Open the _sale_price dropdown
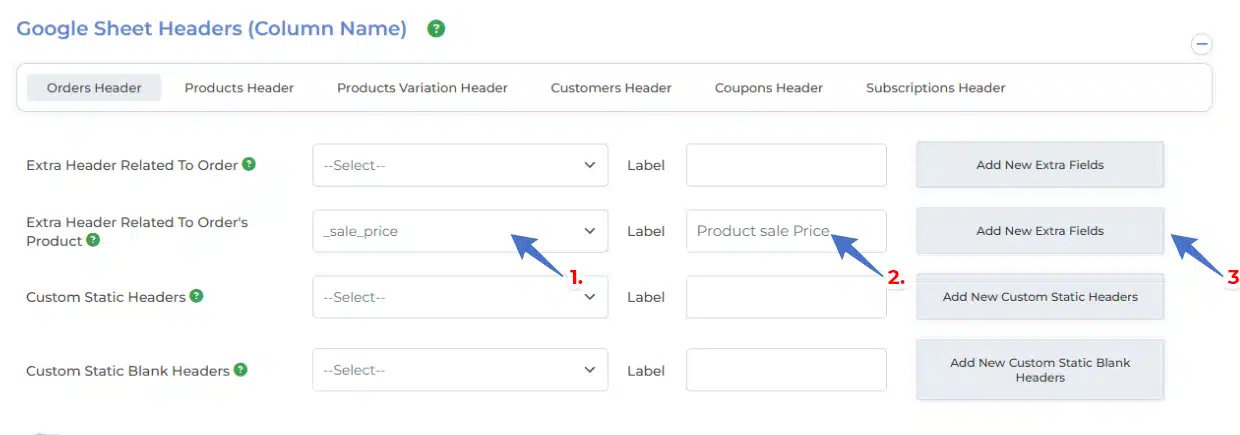1240x435 pixels. point(460,231)
